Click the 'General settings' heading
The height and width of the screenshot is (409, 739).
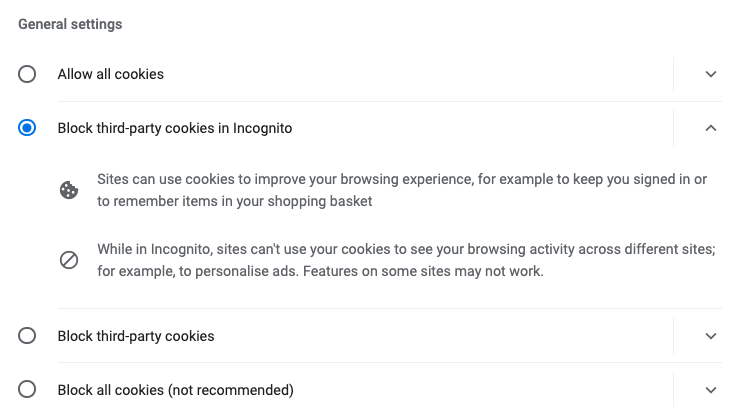[x=70, y=24]
